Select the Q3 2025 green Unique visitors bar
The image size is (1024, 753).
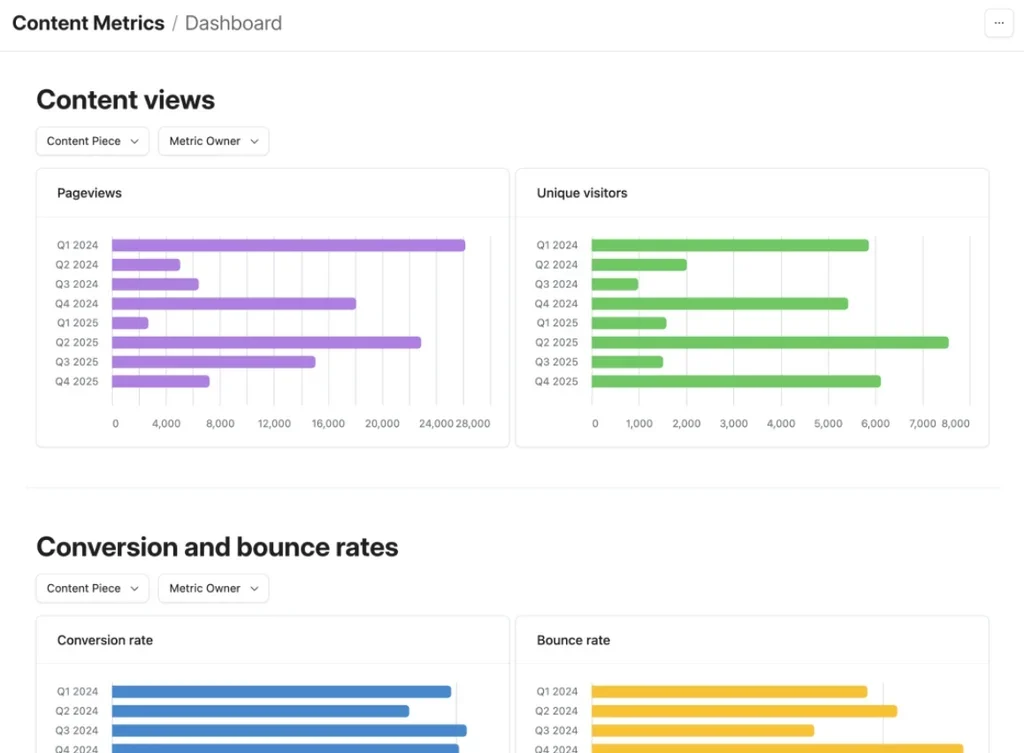click(628, 362)
